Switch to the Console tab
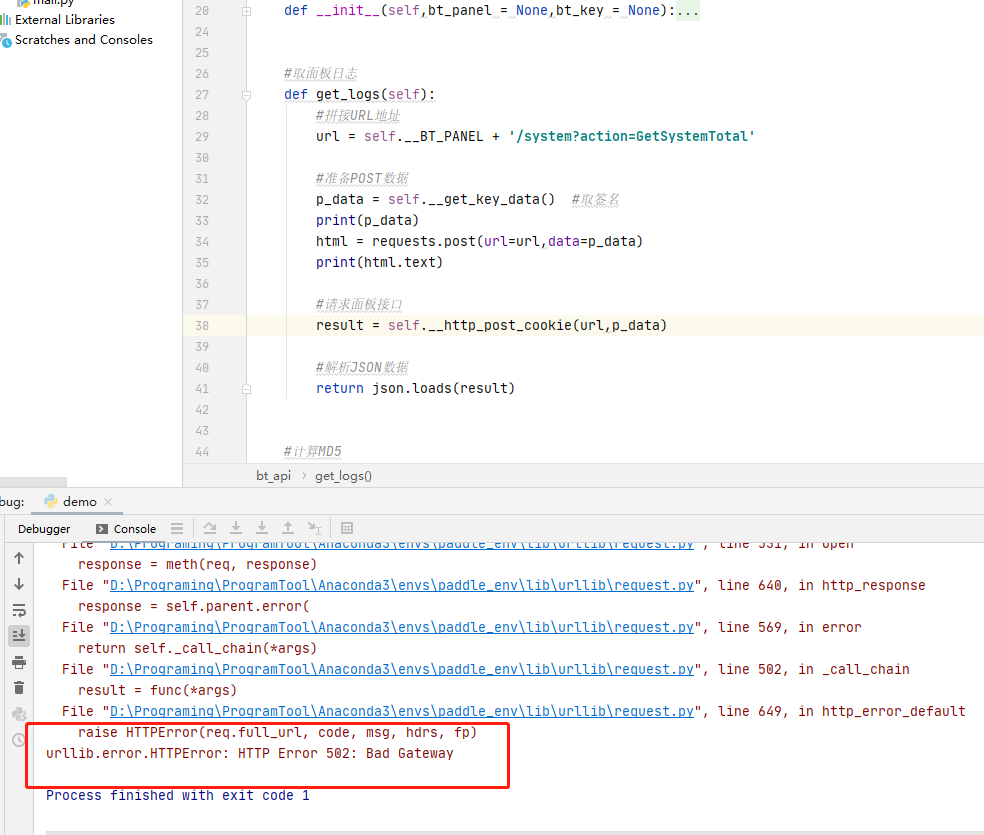This screenshot has height=835, width=984. point(126,529)
